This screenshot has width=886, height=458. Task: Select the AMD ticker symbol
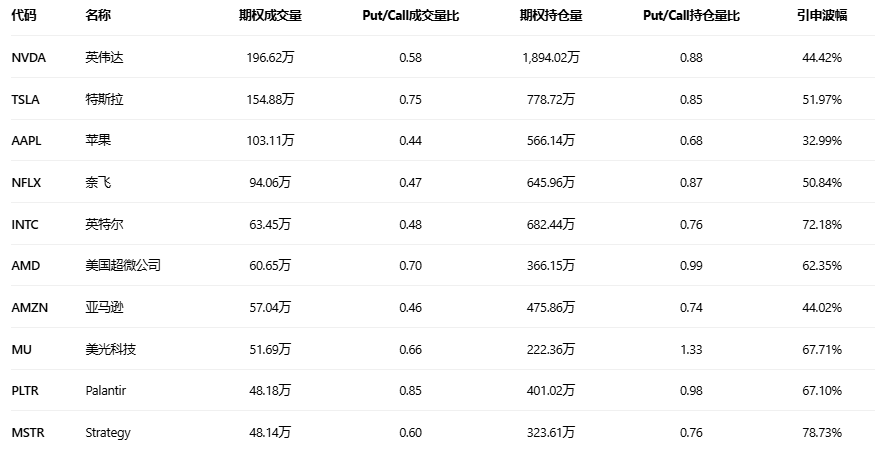coord(25,266)
